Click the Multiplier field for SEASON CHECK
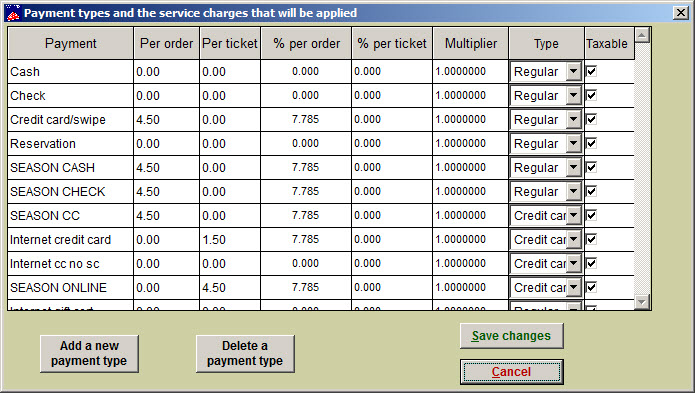695x393 pixels. coord(471,191)
